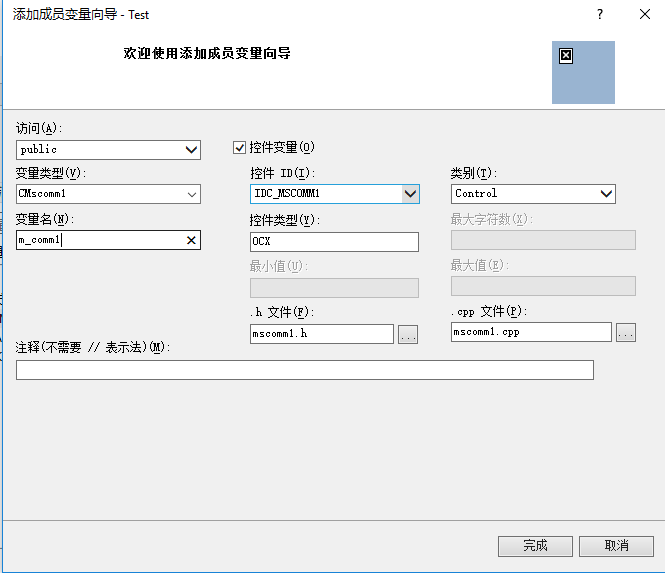Browse for .h file with ellipsis button
Image resolution: width=665 pixels, height=573 pixels.
pyautogui.click(x=408, y=334)
